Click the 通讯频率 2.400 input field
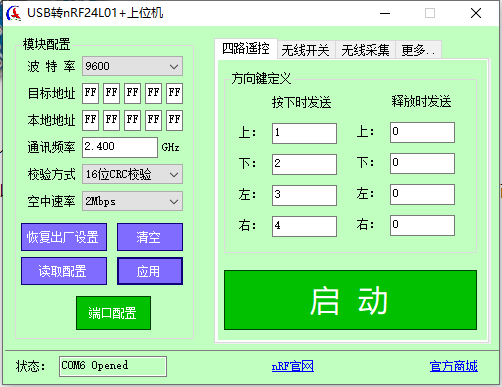Screen dimensions: 502x387 click(120, 147)
